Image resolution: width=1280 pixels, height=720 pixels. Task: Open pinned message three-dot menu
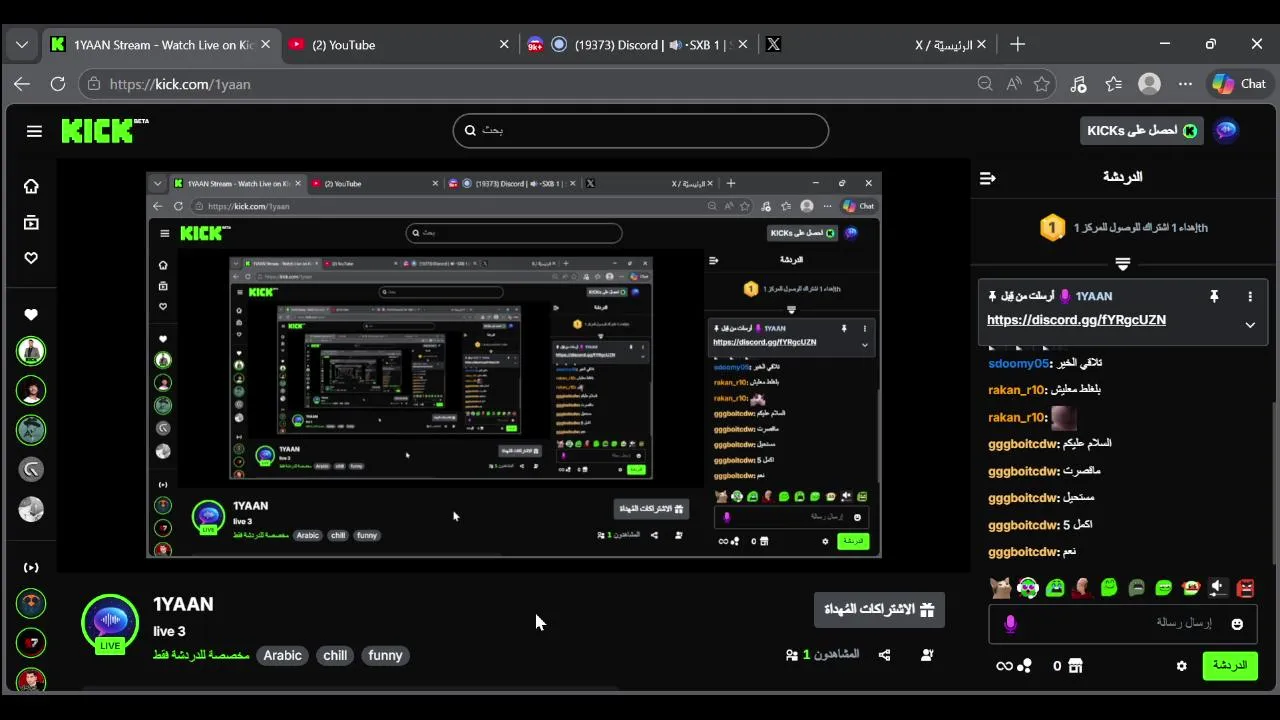[1250, 296]
